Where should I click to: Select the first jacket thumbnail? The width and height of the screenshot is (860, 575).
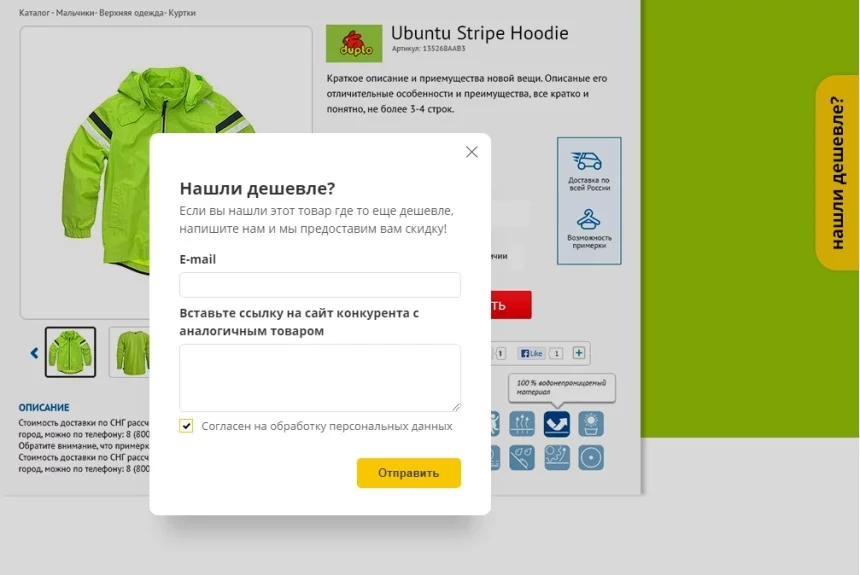[x=70, y=352]
